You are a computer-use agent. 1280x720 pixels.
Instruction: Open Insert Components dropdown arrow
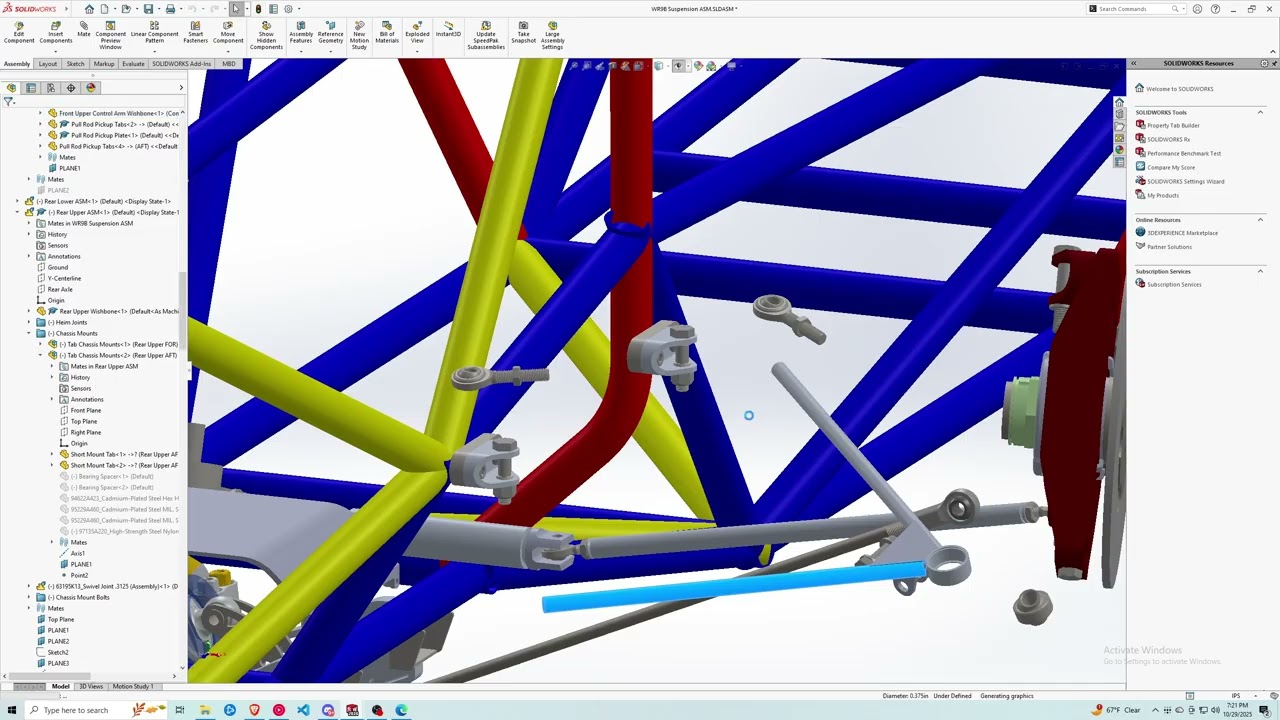point(56,51)
